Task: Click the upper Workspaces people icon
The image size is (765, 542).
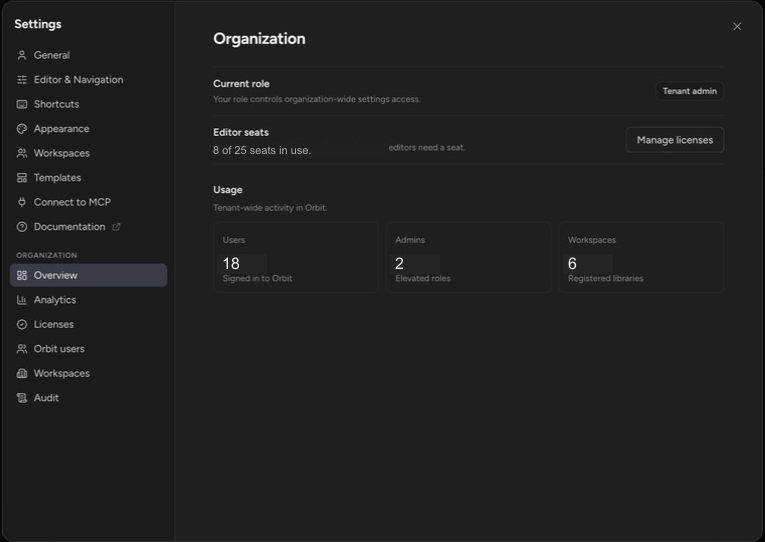Action: pyautogui.click(x=21, y=153)
